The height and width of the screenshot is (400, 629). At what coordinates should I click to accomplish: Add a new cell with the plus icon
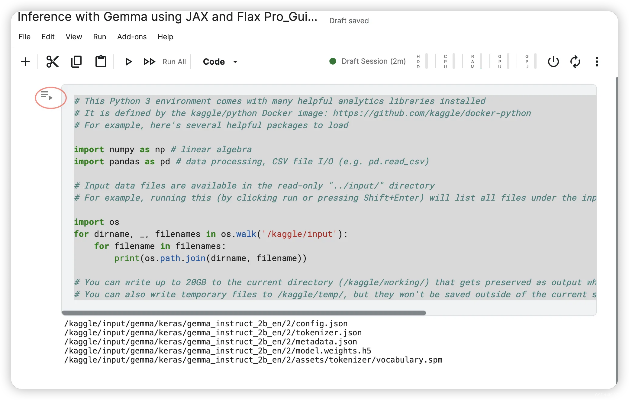click(25, 61)
